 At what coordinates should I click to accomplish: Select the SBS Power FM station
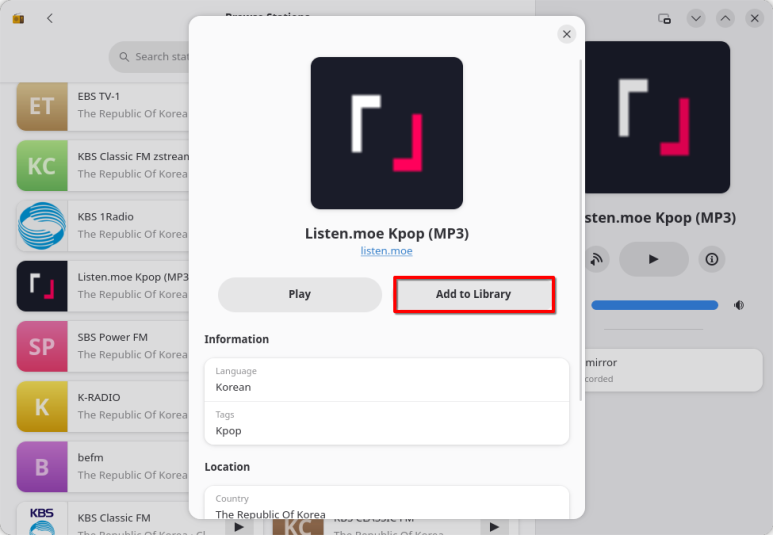[103, 346]
